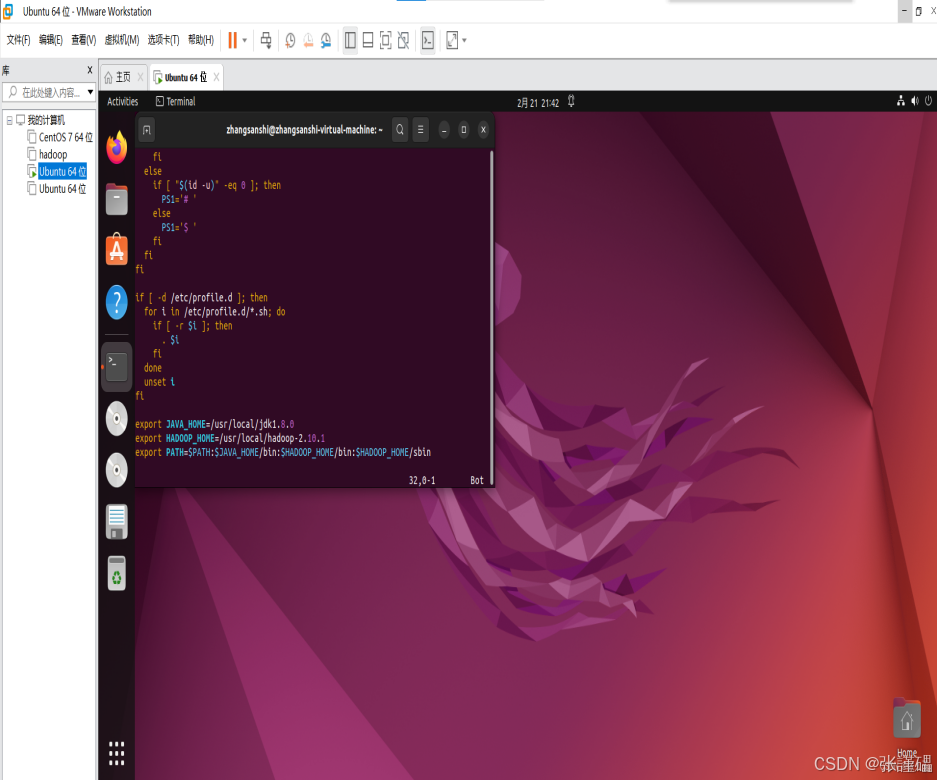The width and height of the screenshot is (937, 780).
Task: Open the snapshot manager icon
Action: coord(326,40)
